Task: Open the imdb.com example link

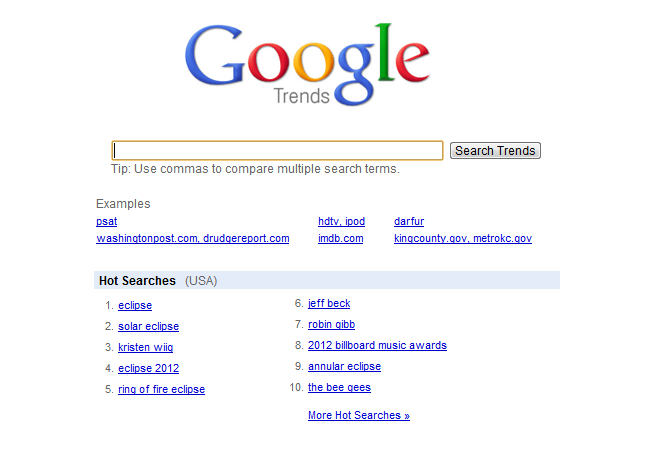Action: [x=340, y=239]
